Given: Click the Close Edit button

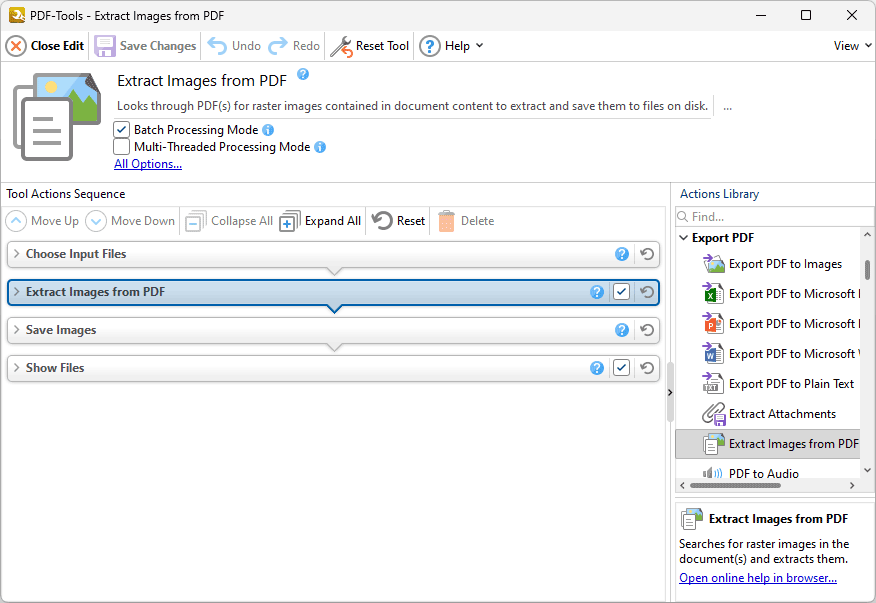Looking at the screenshot, I should pyautogui.click(x=45, y=46).
